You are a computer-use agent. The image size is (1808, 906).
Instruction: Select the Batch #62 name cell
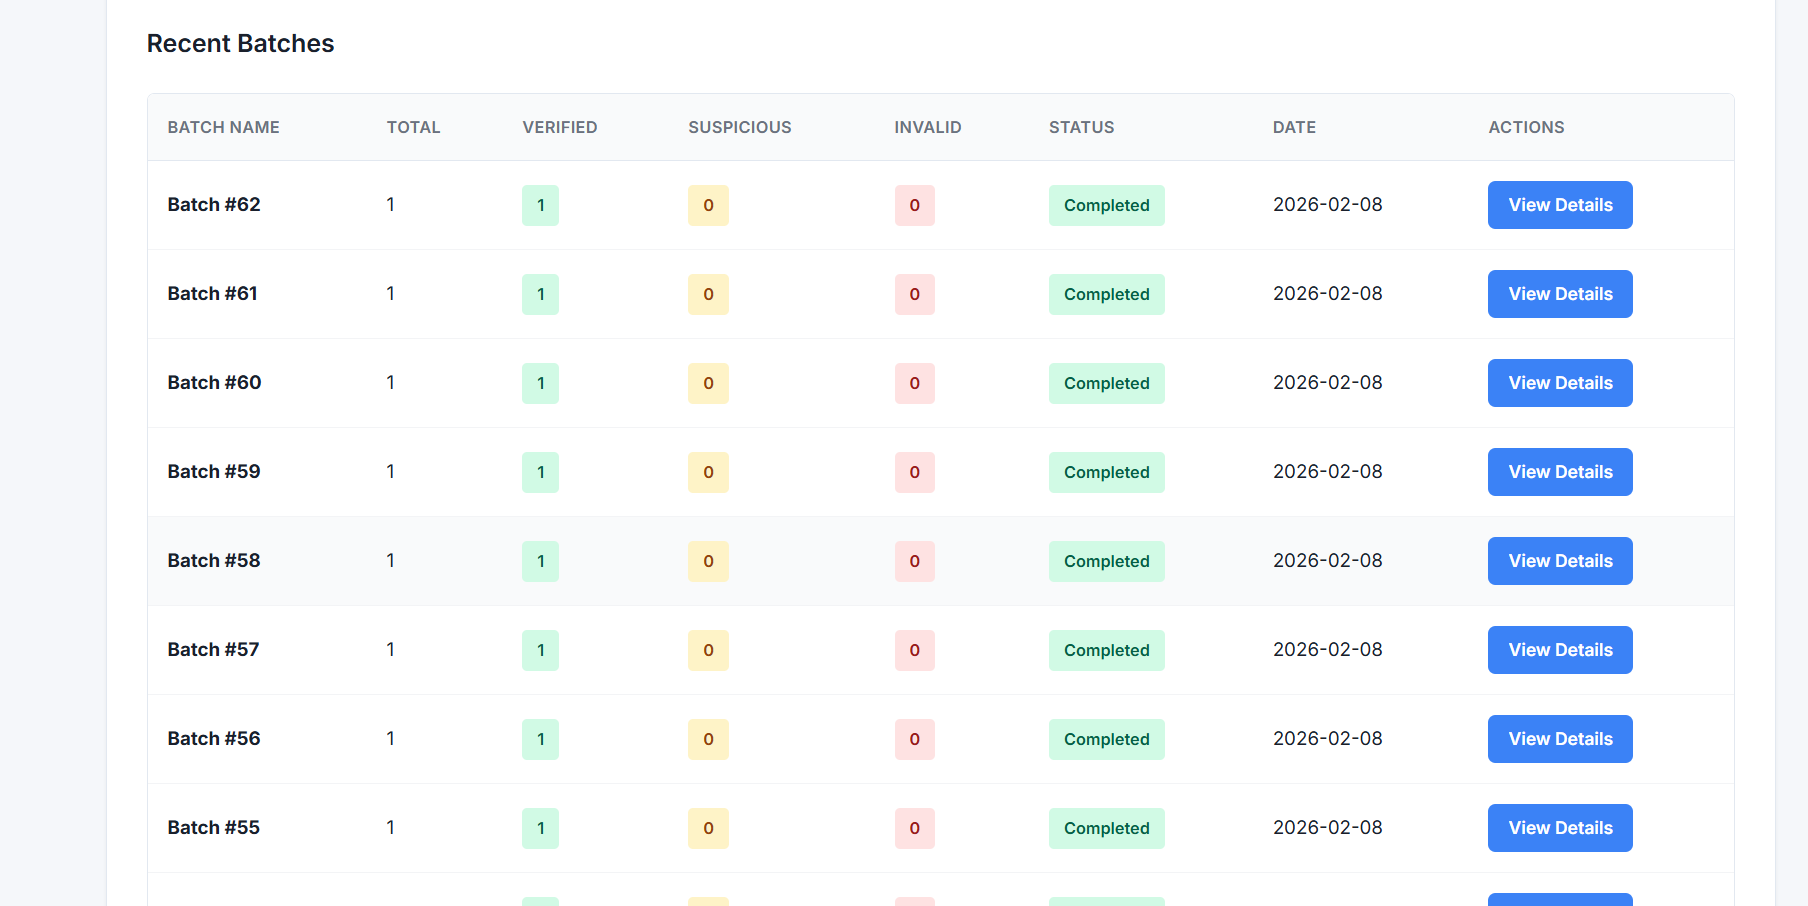pos(214,204)
